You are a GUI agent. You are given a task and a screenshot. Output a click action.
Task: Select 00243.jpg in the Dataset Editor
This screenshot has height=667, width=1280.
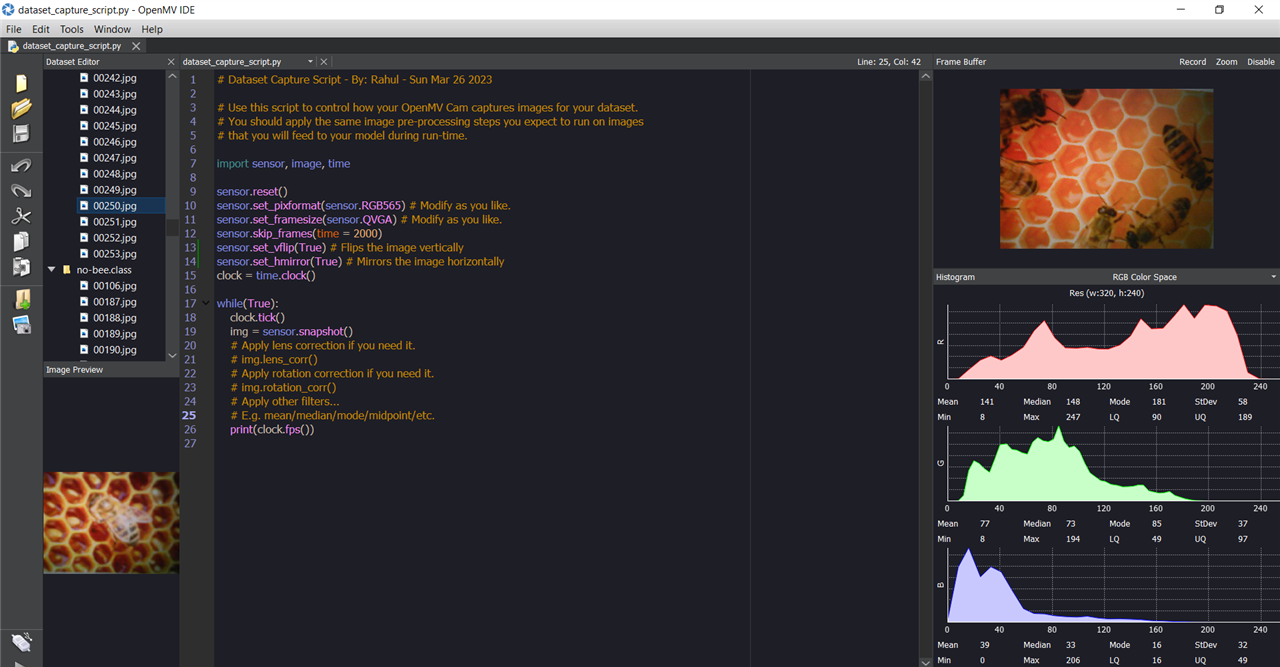114,94
